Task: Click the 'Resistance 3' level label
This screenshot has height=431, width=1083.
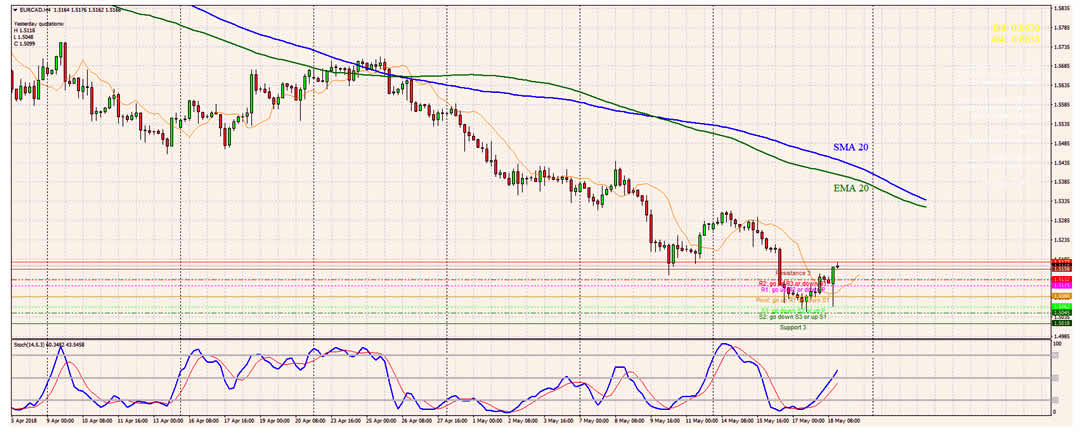Action: coord(793,274)
